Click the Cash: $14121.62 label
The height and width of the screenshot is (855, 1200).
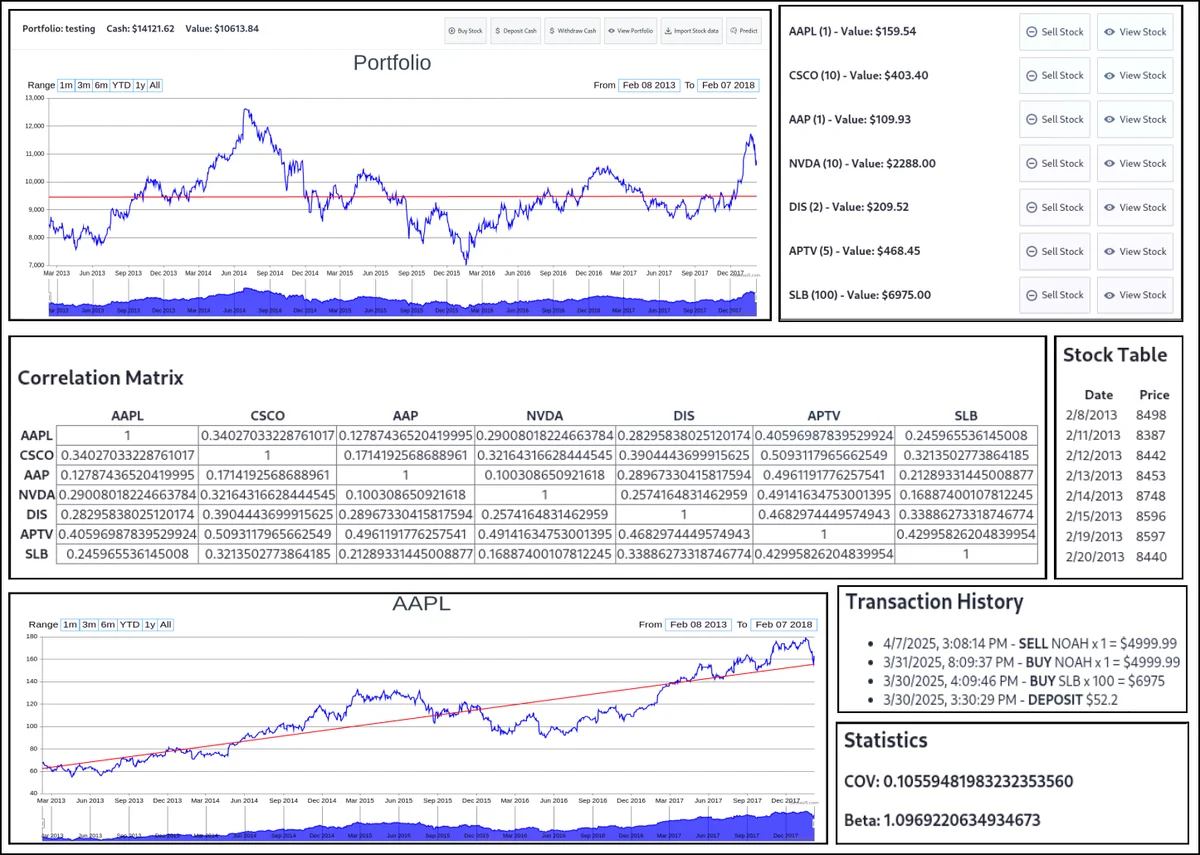coord(140,28)
